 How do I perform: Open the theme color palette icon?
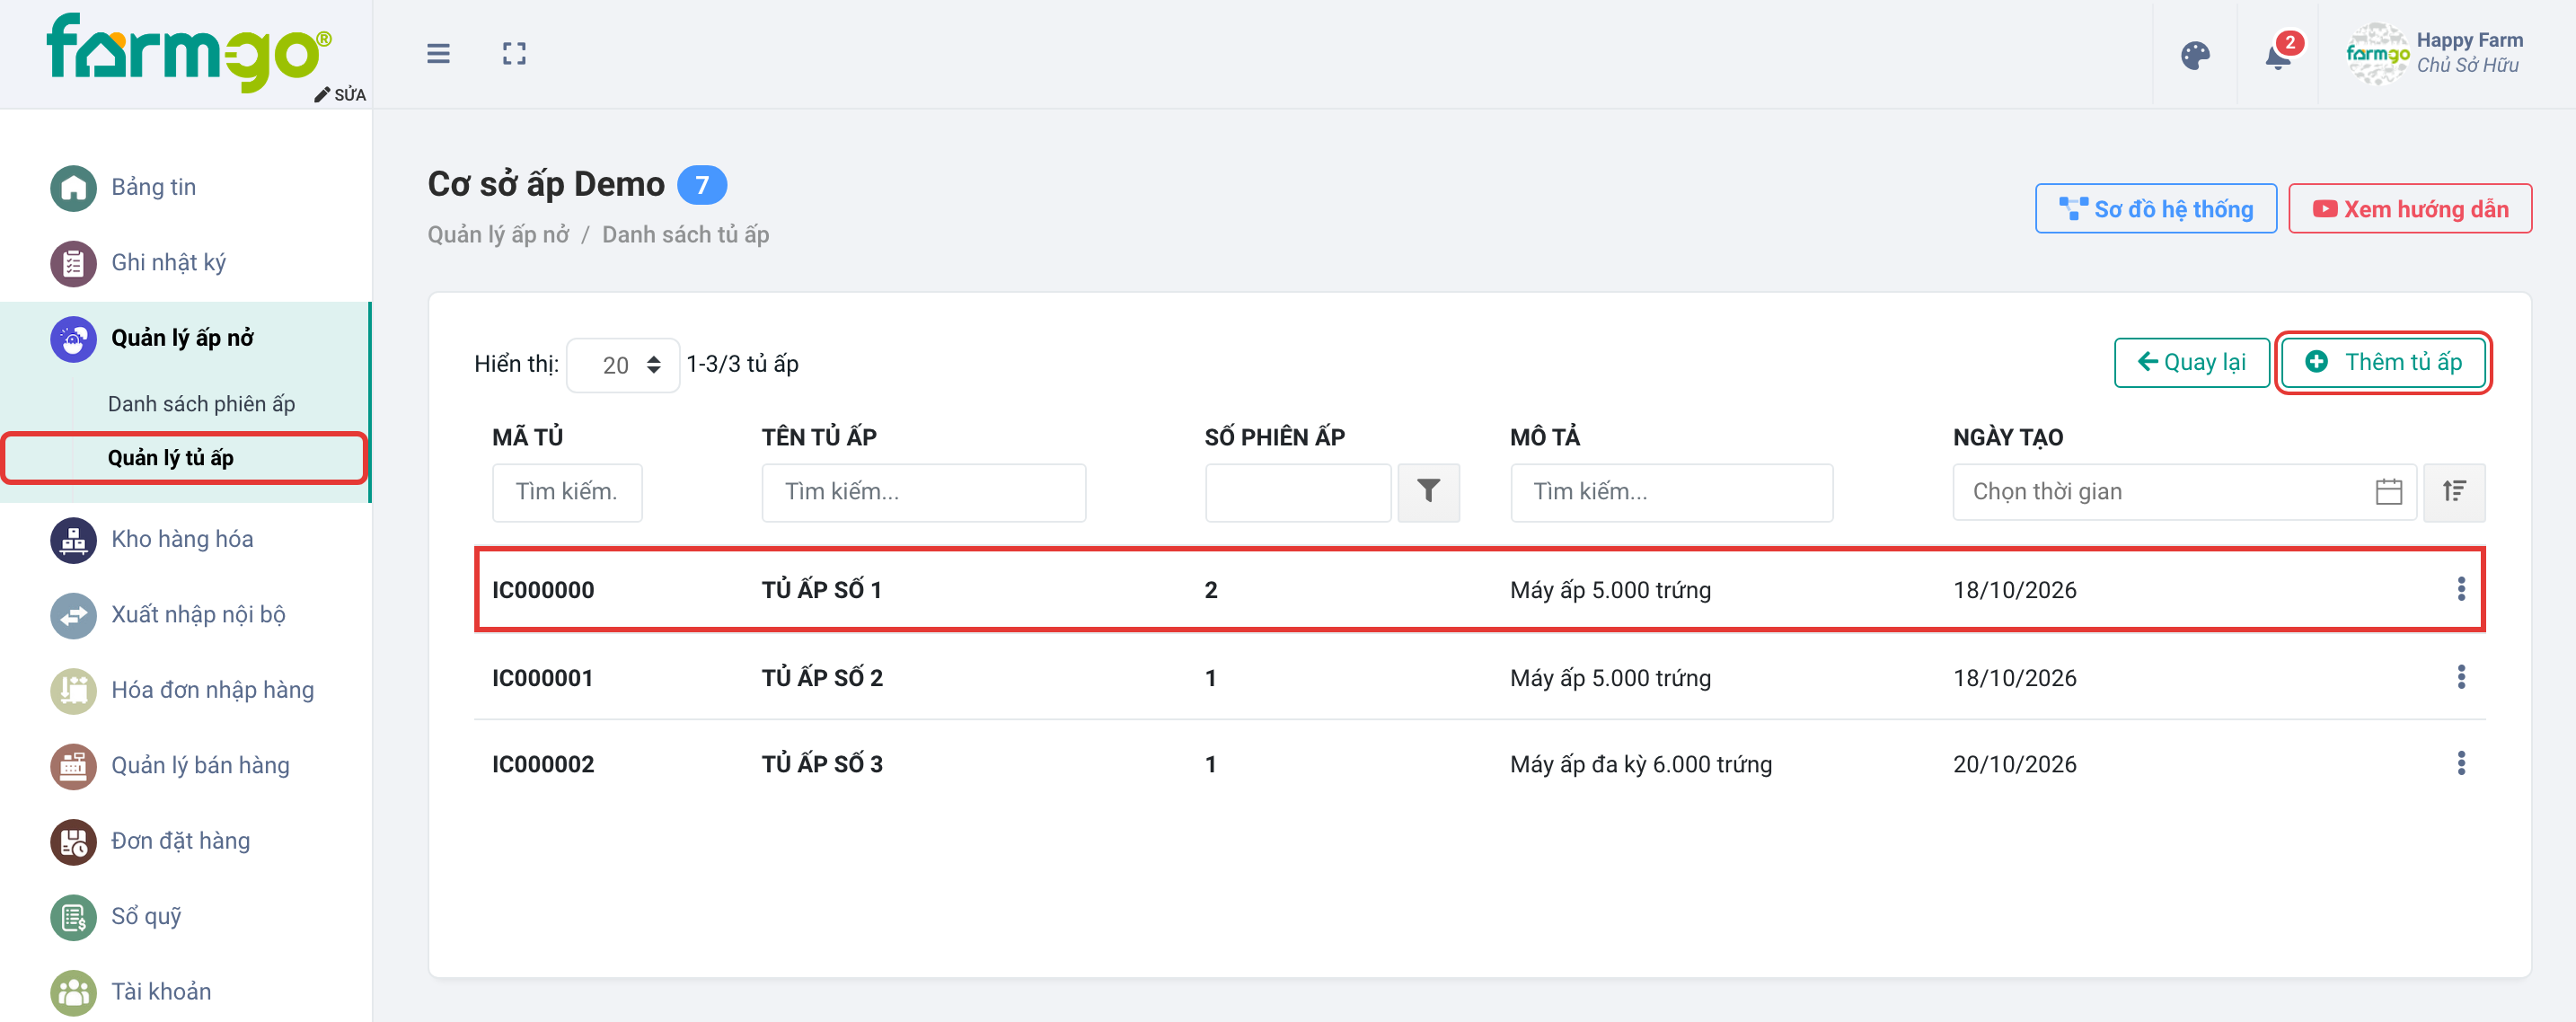click(2195, 55)
